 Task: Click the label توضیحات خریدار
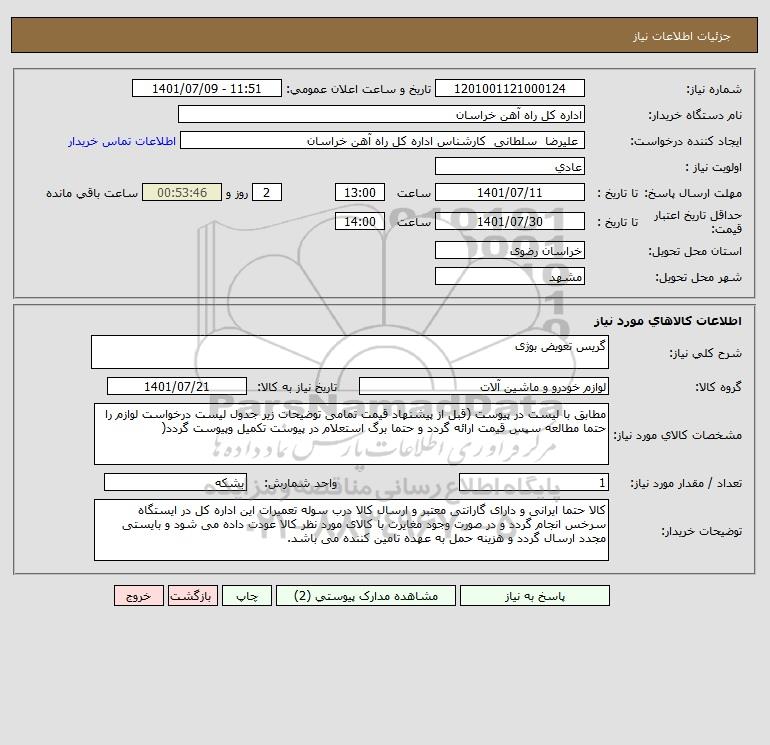click(x=701, y=531)
